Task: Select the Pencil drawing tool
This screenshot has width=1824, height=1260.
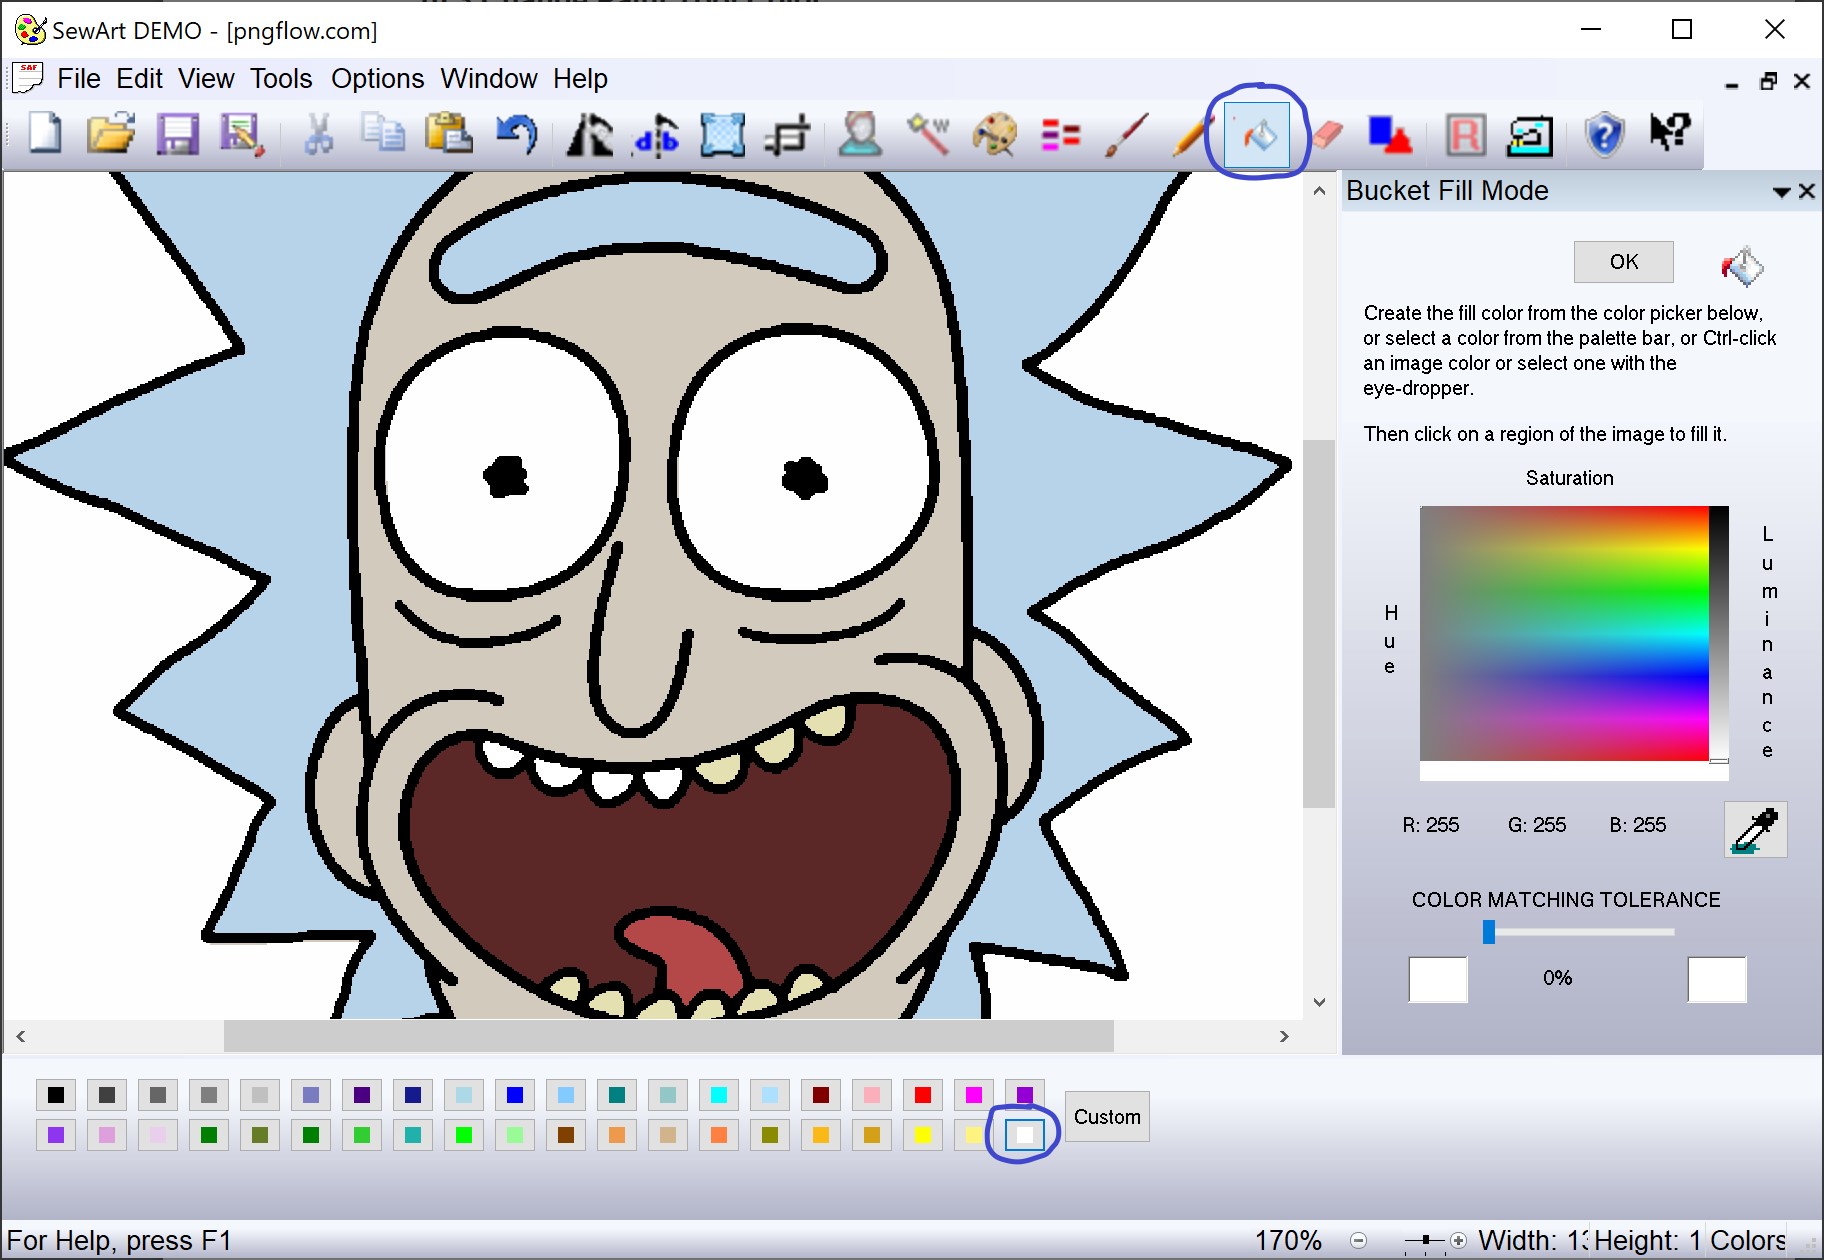Action: pyautogui.click(x=1190, y=134)
